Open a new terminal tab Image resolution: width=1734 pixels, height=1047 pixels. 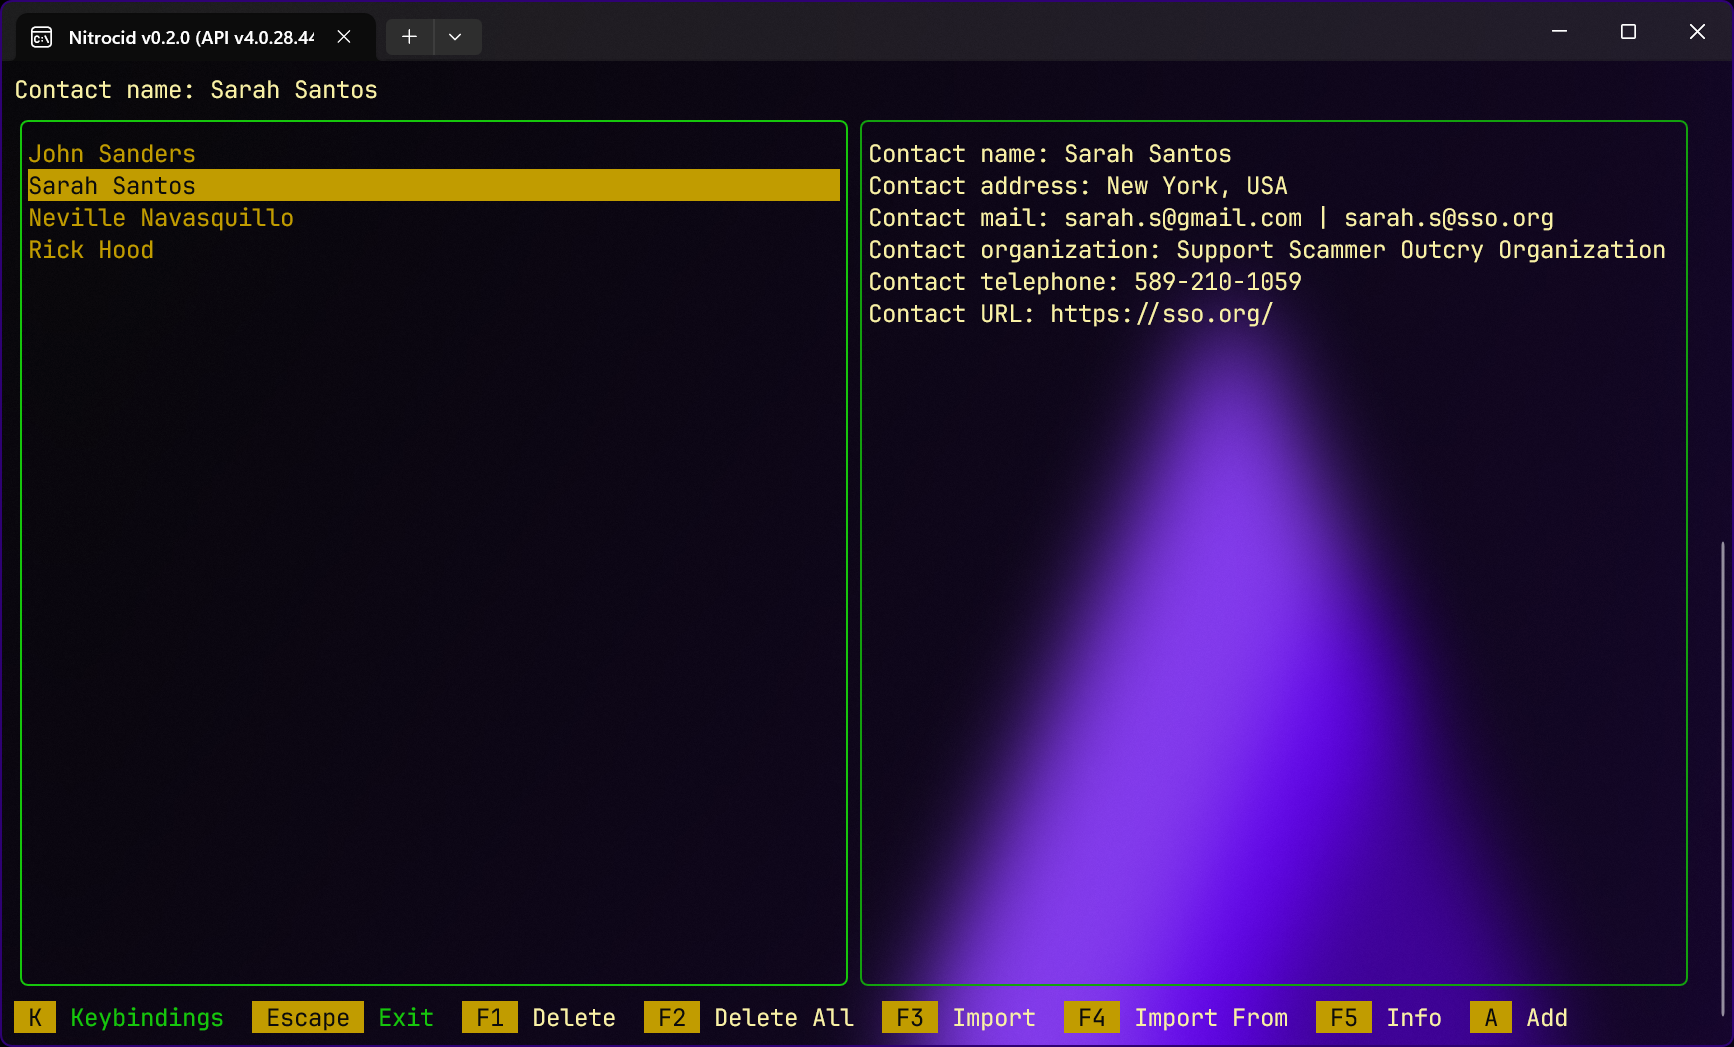(409, 37)
